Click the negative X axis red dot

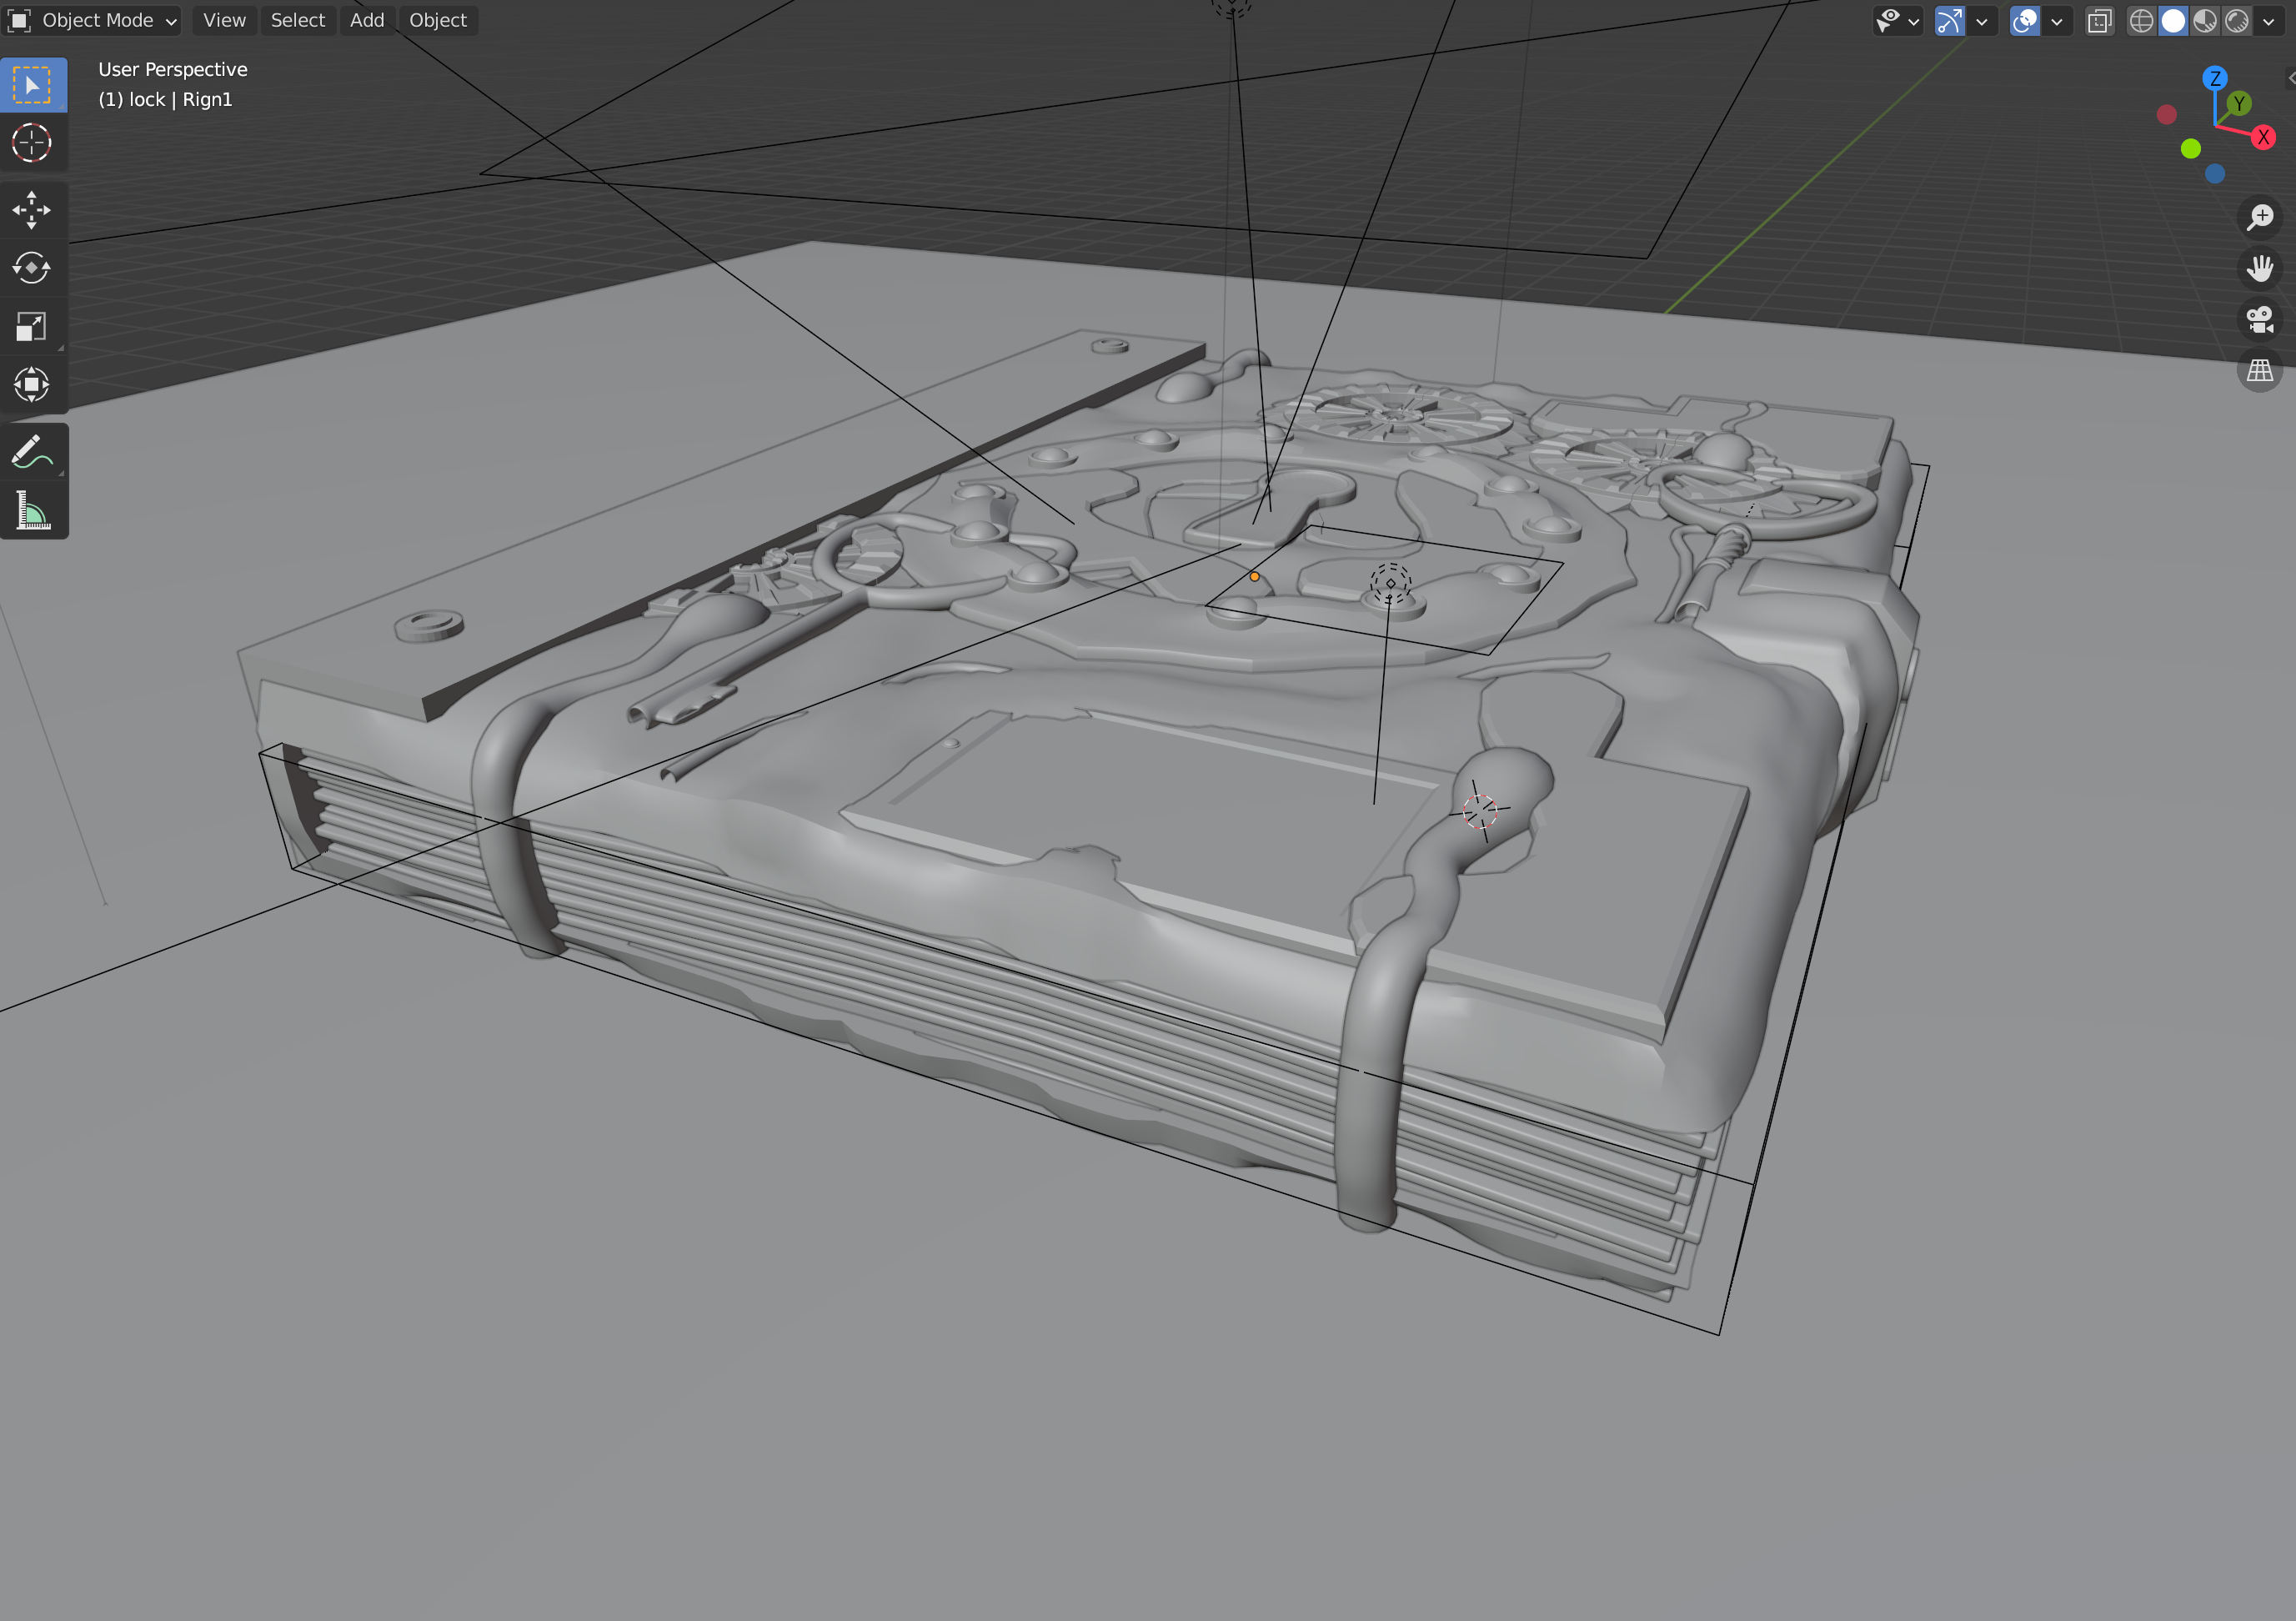point(2167,115)
